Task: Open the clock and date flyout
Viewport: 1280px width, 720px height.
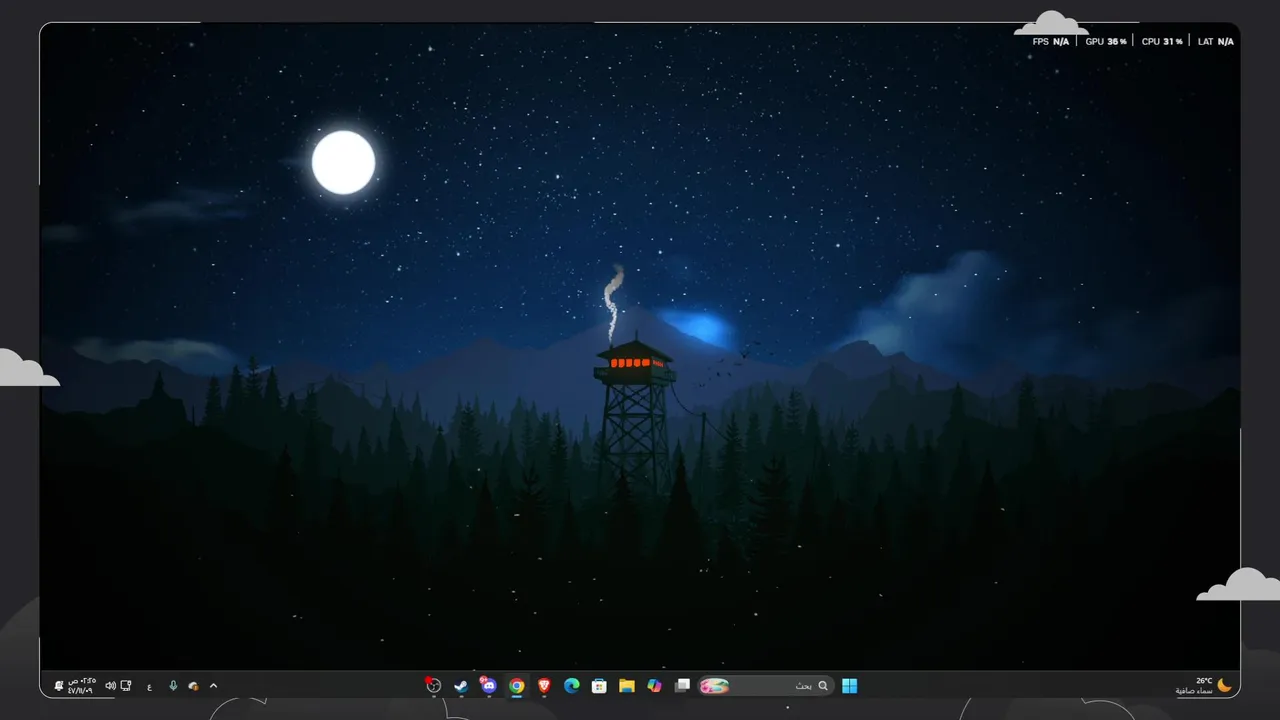Action: click(x=81, y=686)
